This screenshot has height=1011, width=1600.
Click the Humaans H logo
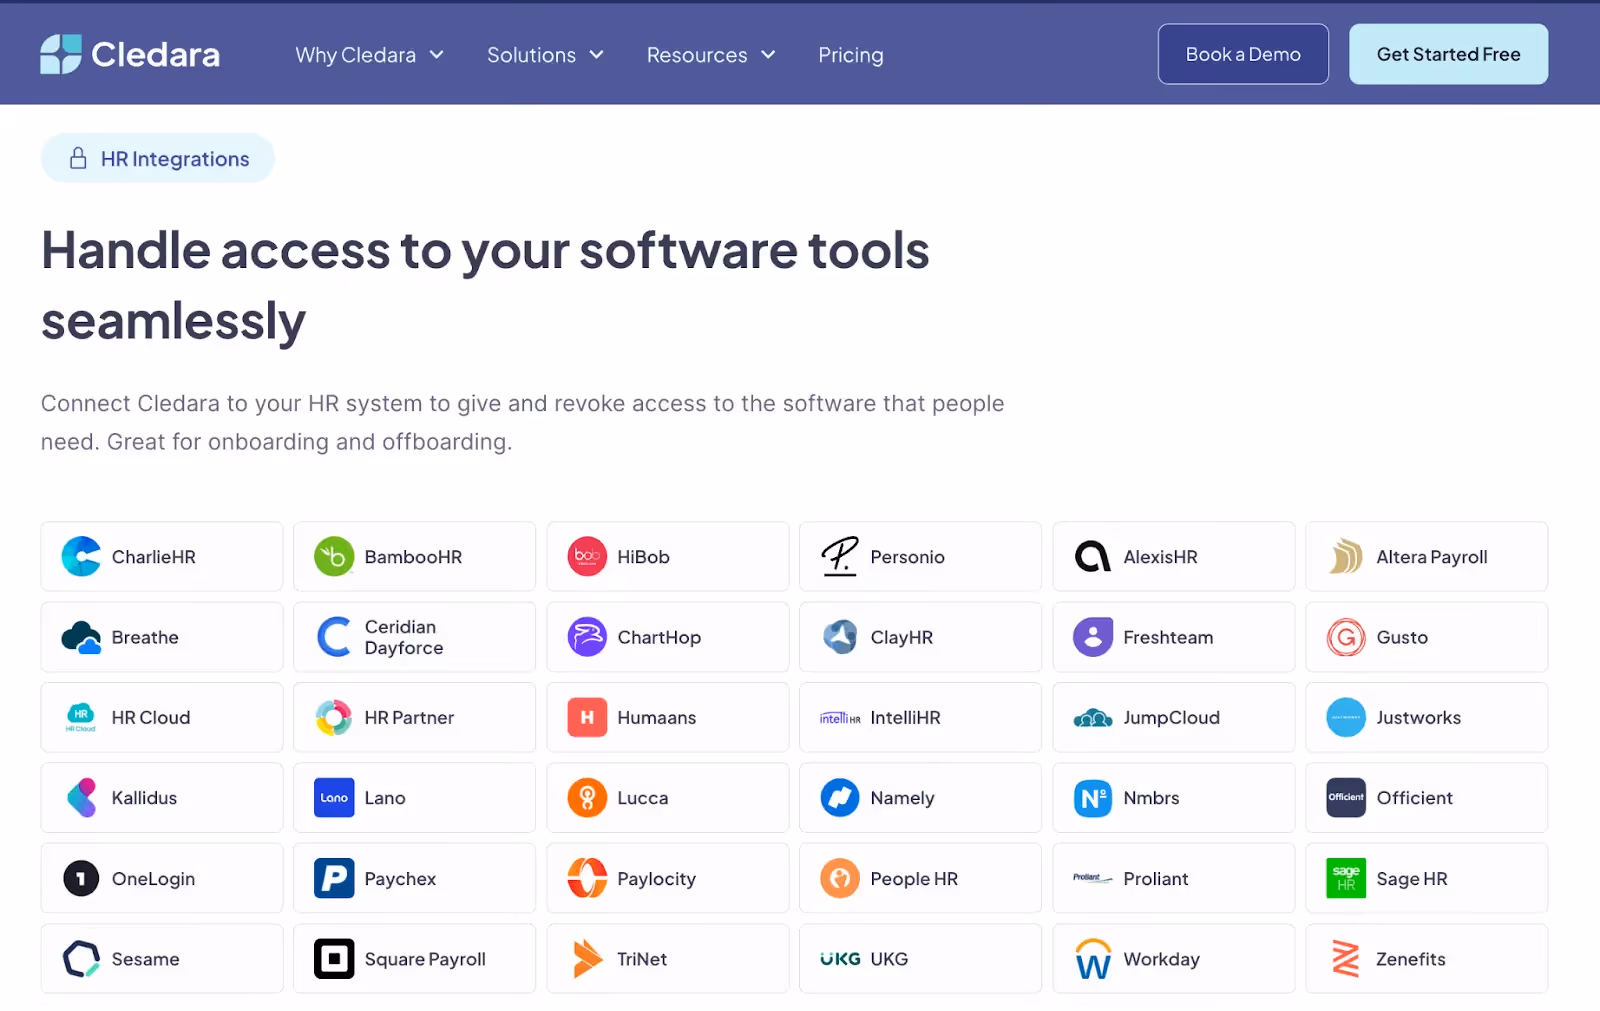pos(587,717)
